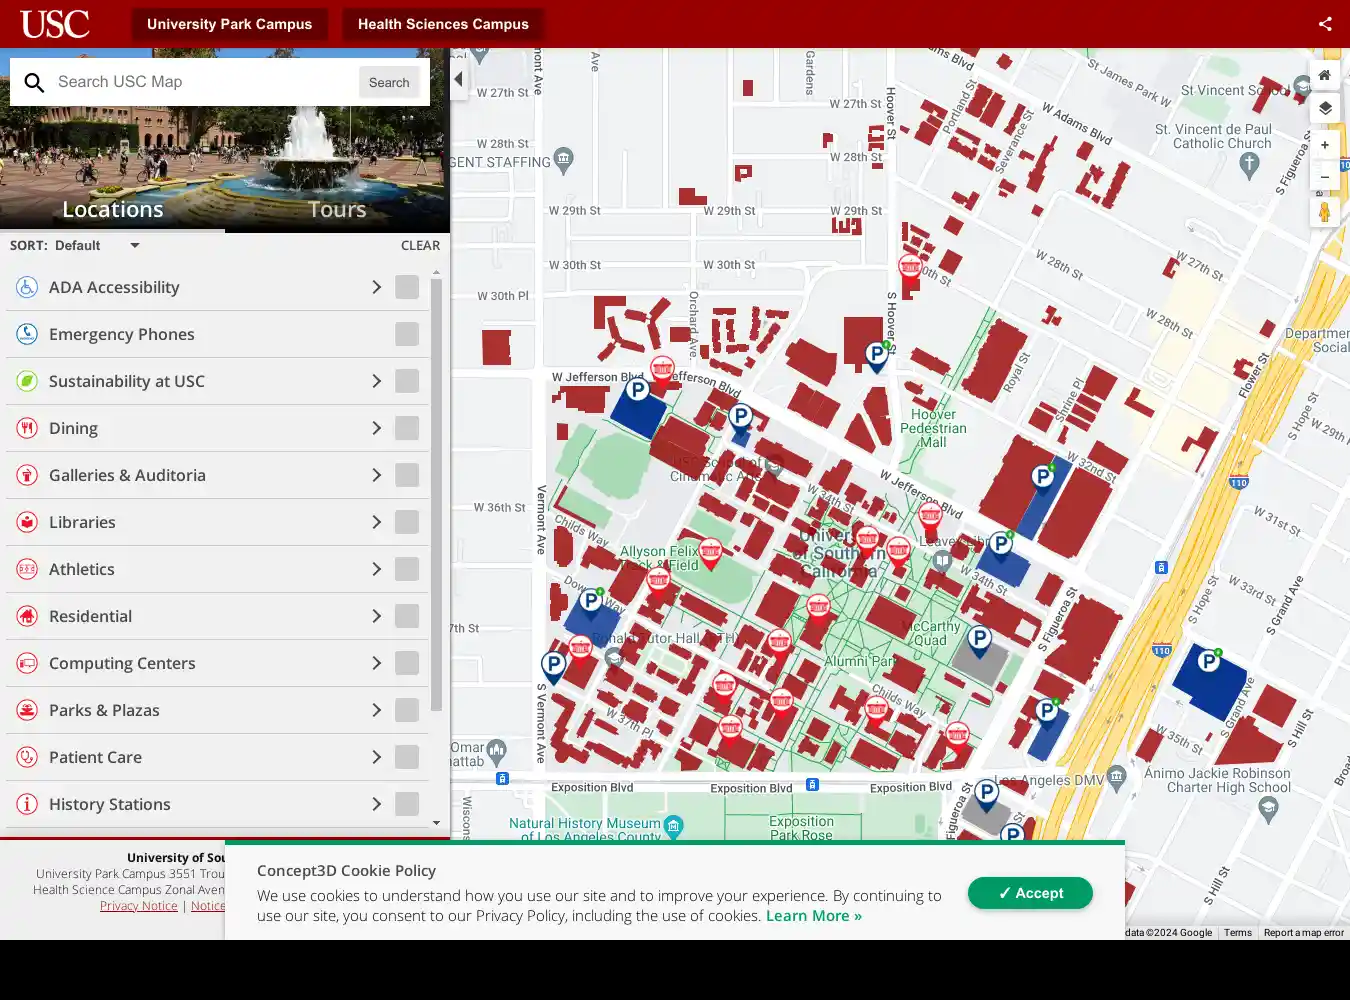Screen dimensions: 1350x1000
Task: Collapse the sidebar with the arrow handle
Action: coord(458,79)
